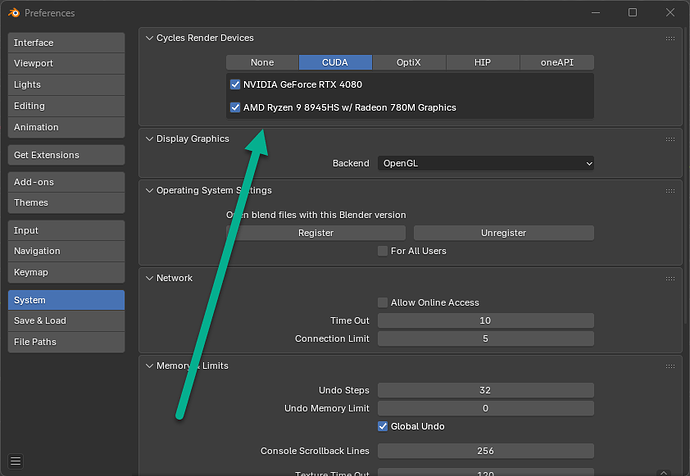The width and height of the screenshot is (690, 476).
Task: Maximize the Preferences window
Action: 632,12
